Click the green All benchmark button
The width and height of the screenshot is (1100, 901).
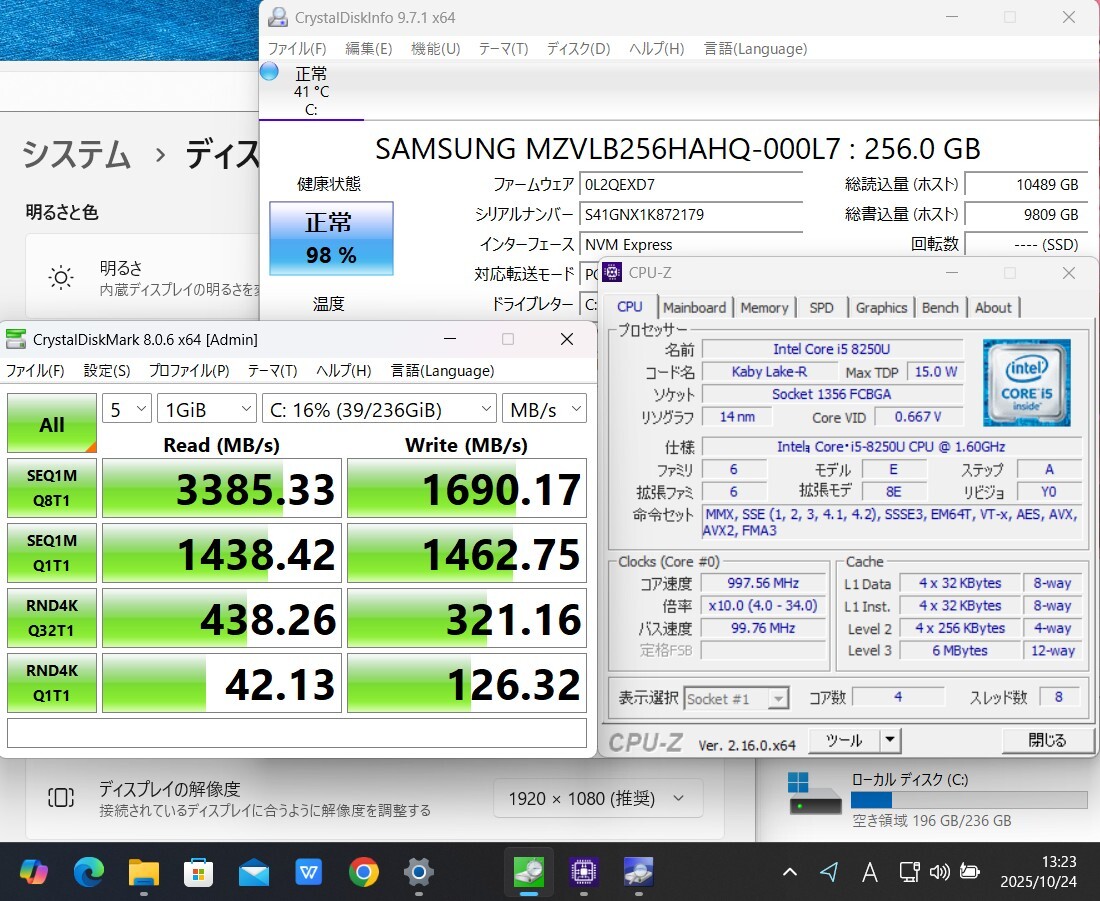(x=52, y=424)
